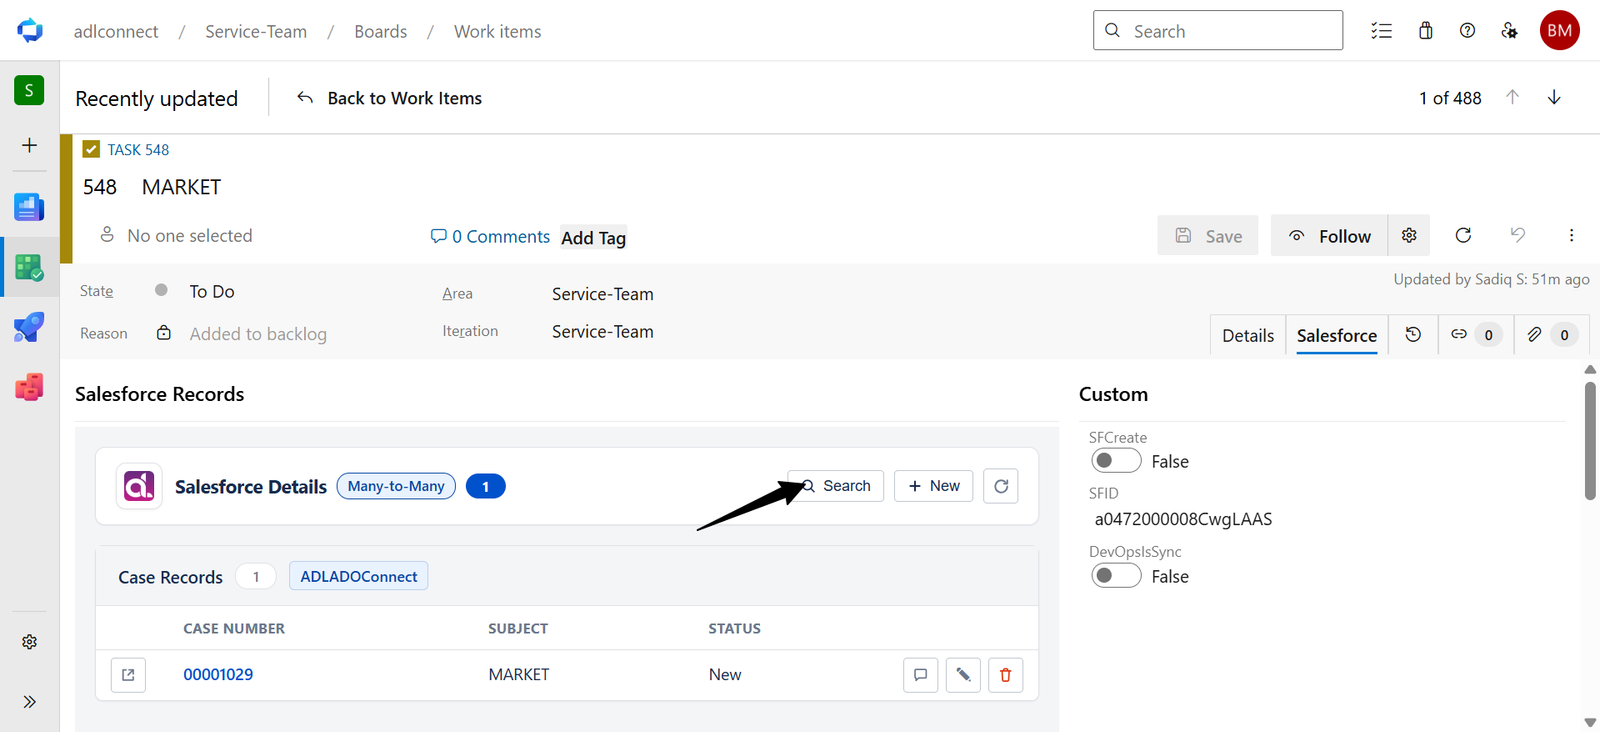This screenshot has width=1600, height=732.
Task: Open the Links tab showing 0
Action: 1475,335
